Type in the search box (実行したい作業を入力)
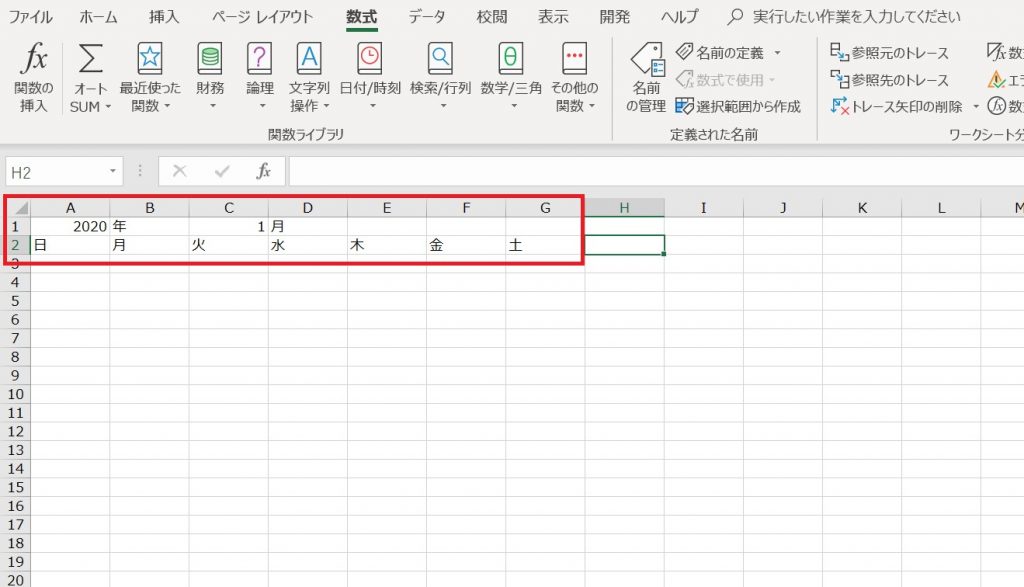 point(855,17)
